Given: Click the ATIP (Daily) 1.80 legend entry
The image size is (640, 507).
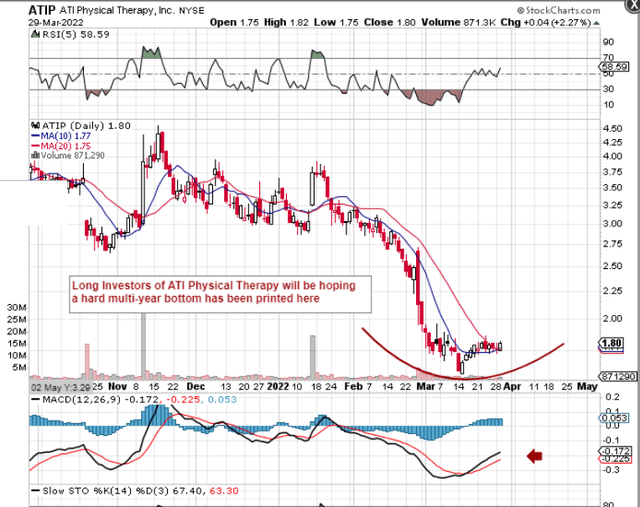Looking at the screenshot, I should coord(86,126).
